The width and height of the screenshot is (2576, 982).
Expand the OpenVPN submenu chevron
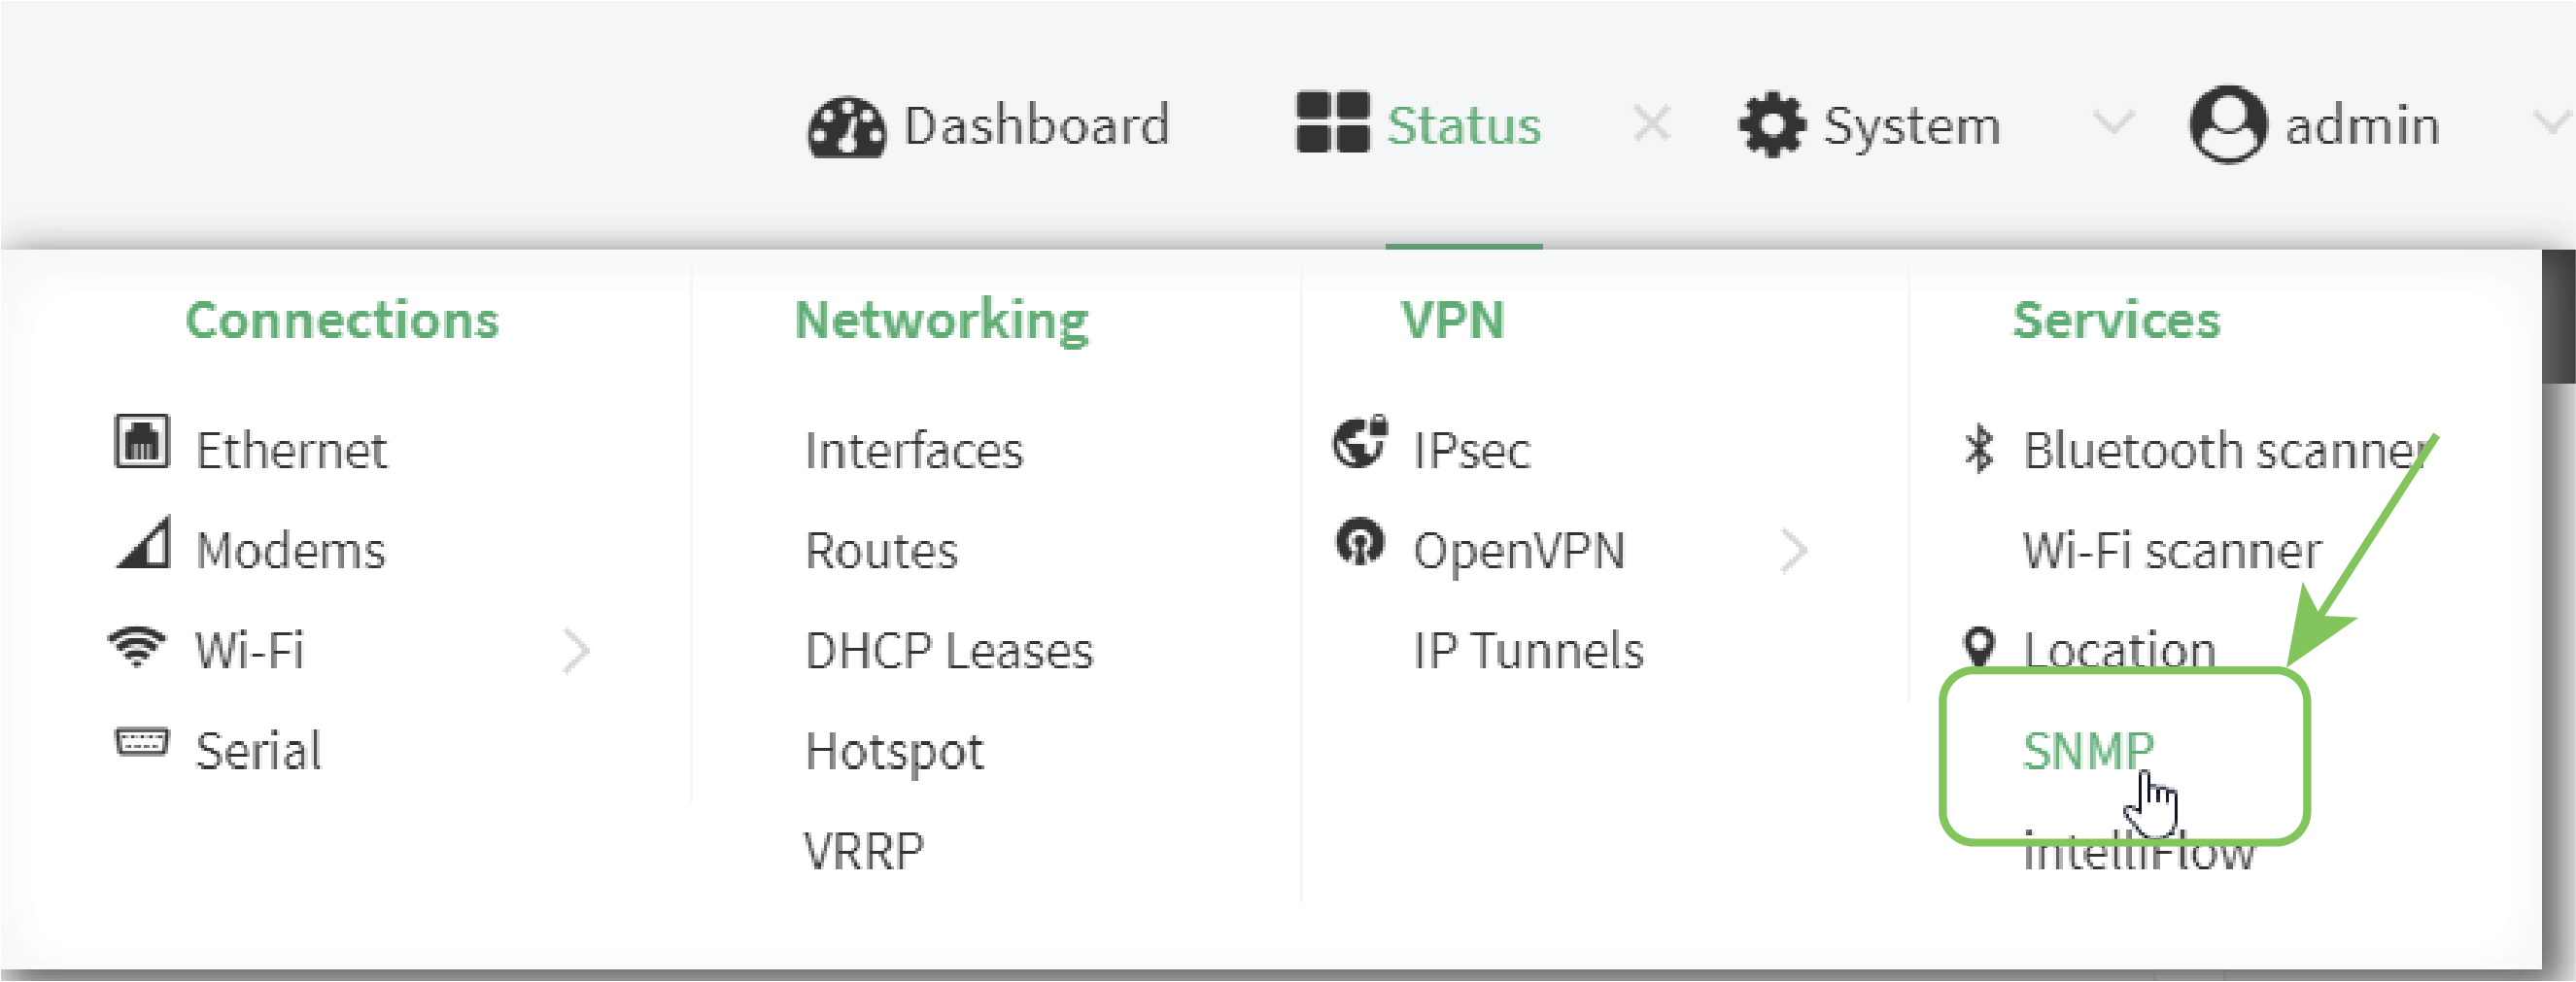(1794, 551)
